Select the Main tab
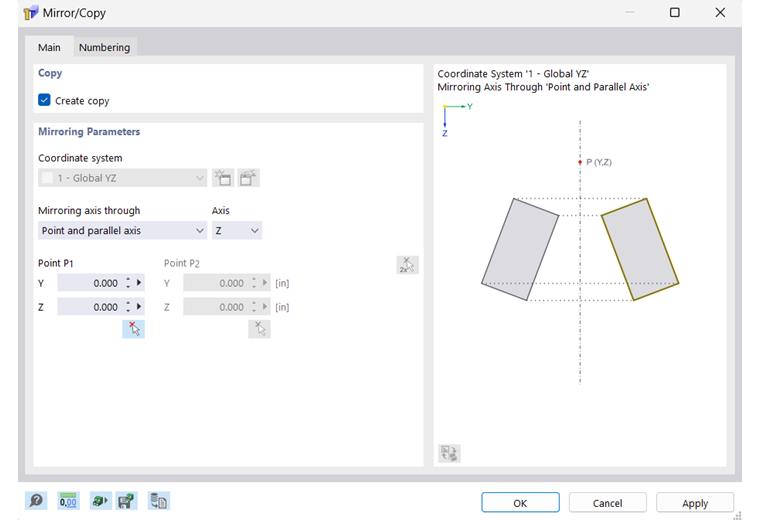This screenshot has width=760, height=520. 49,47
